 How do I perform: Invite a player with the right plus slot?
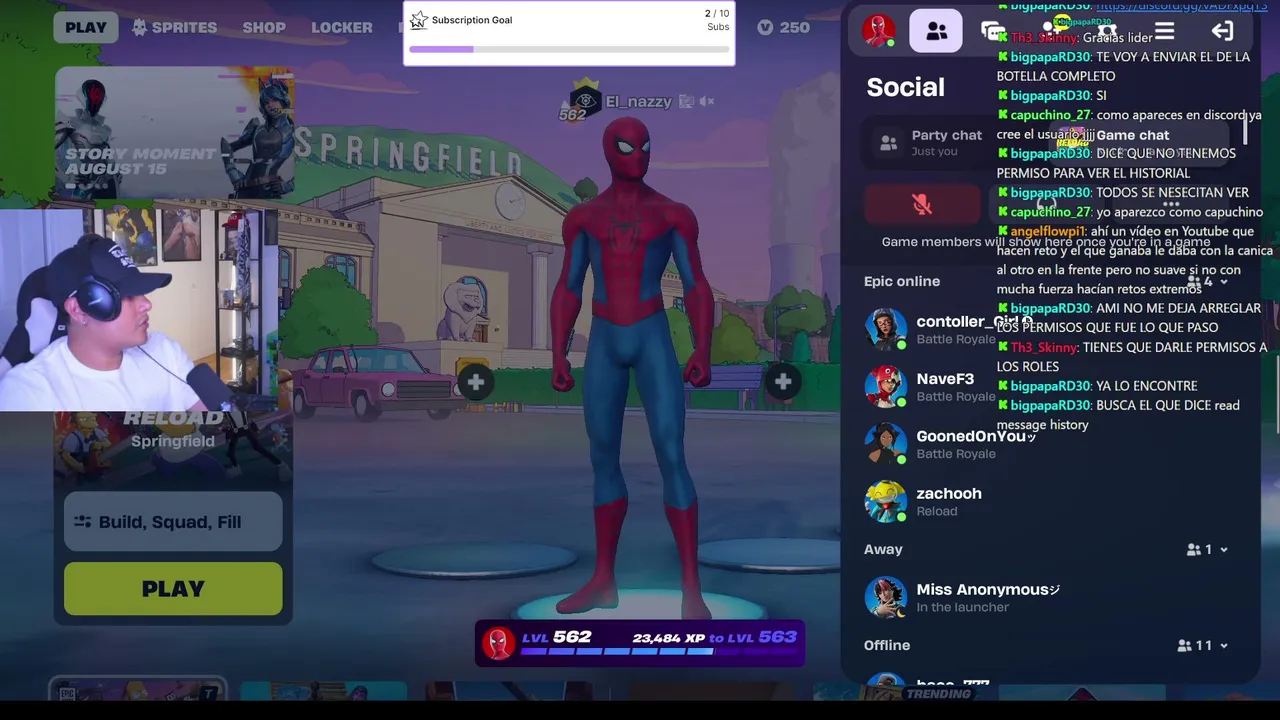[783, 381]
